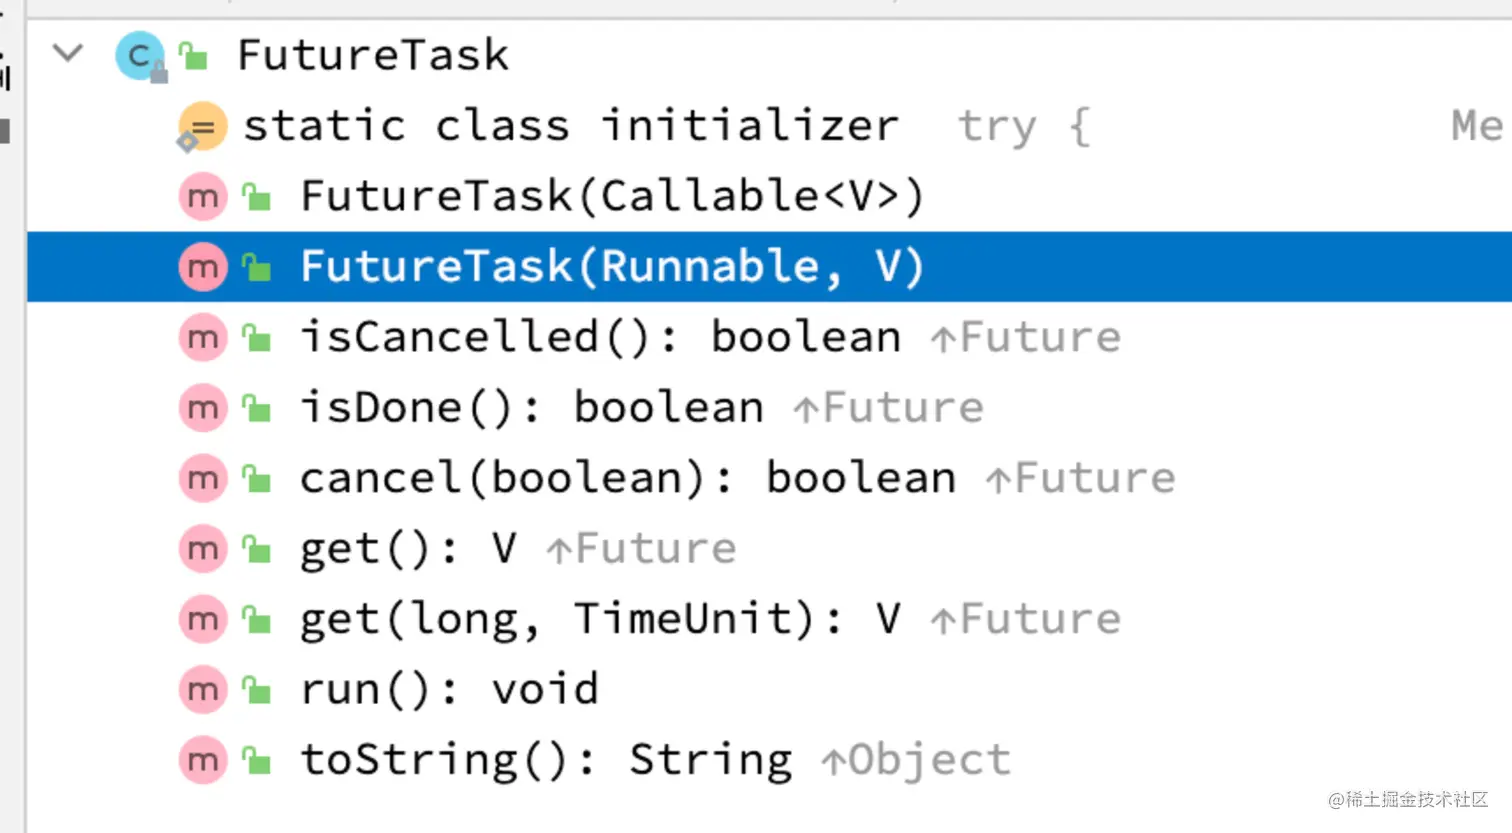Select the FutureTask(Runnable, V) constructor
This screenshot has width=1512, height=833.
coord(611,267)
